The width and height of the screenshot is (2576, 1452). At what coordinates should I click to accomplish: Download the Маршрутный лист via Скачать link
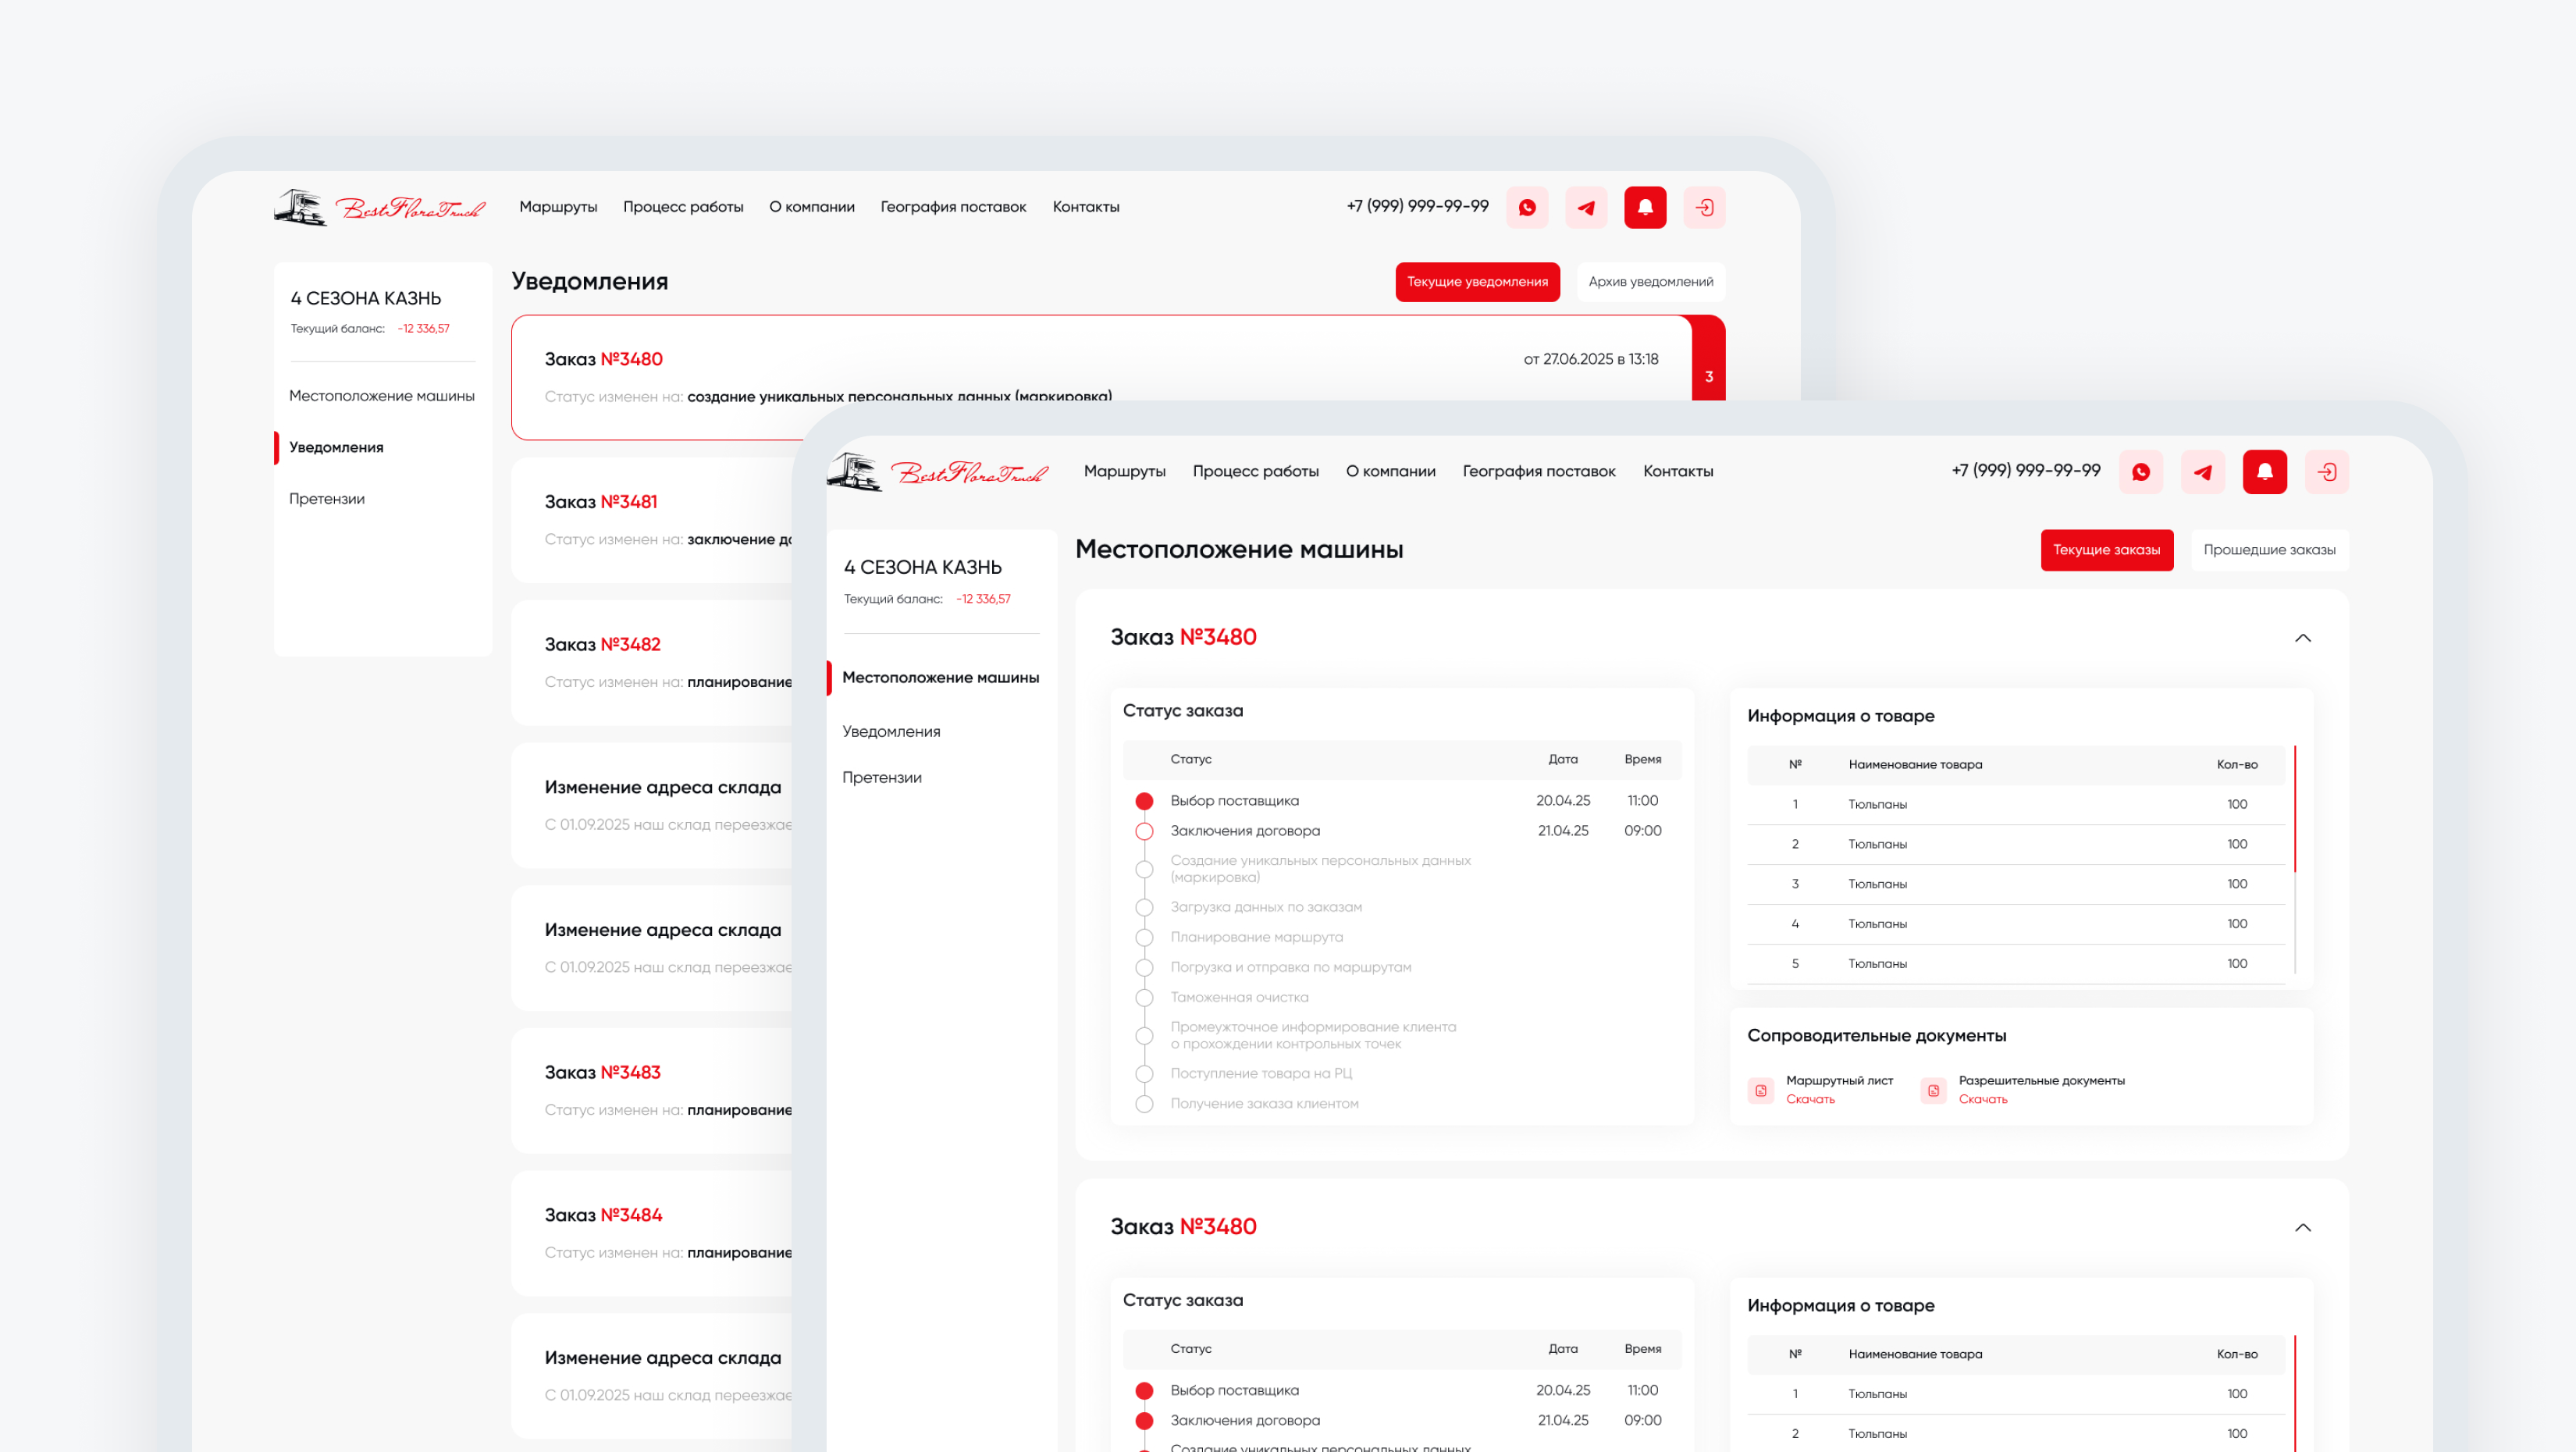click(1811, 1098)
